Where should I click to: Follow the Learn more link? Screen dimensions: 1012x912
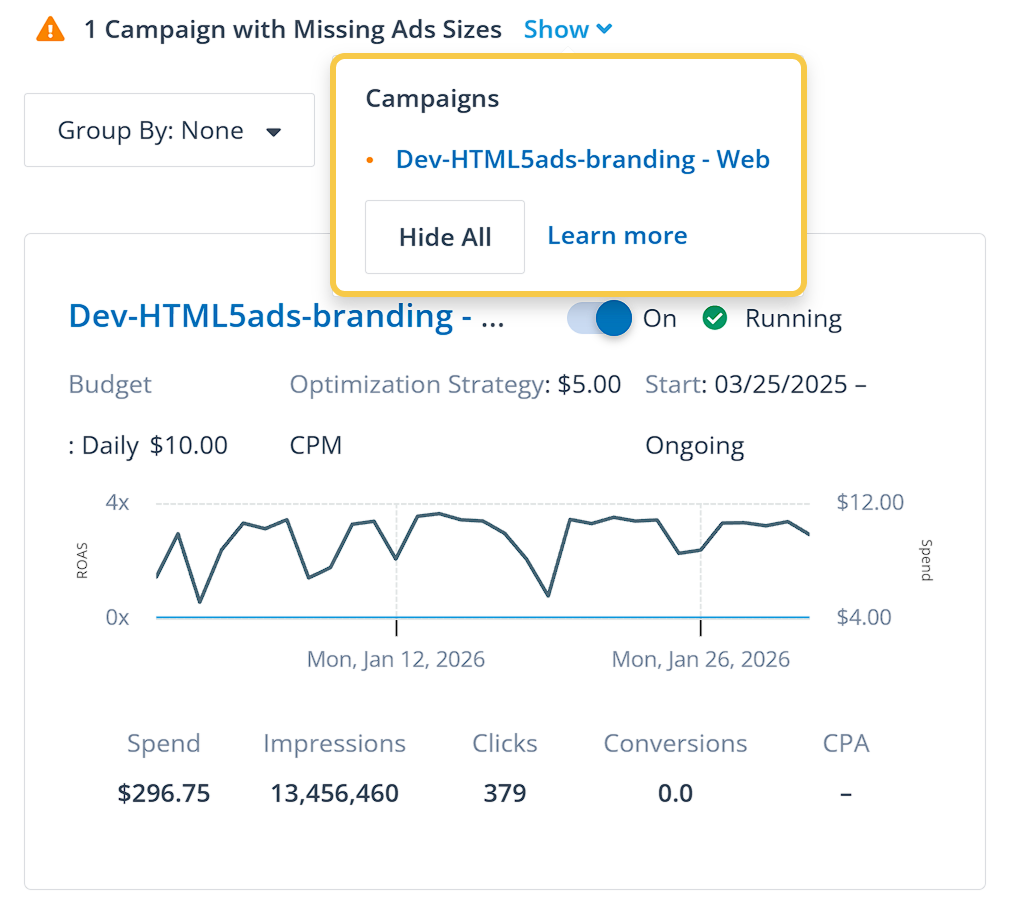coord(617,236)
